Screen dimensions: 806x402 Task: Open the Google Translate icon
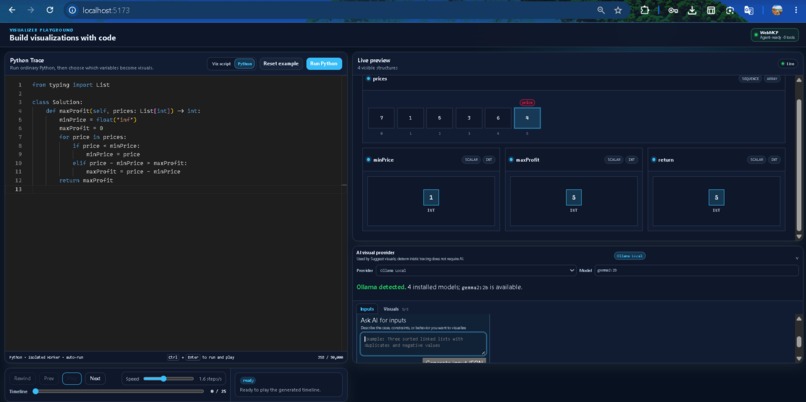[x=748, y=10]
